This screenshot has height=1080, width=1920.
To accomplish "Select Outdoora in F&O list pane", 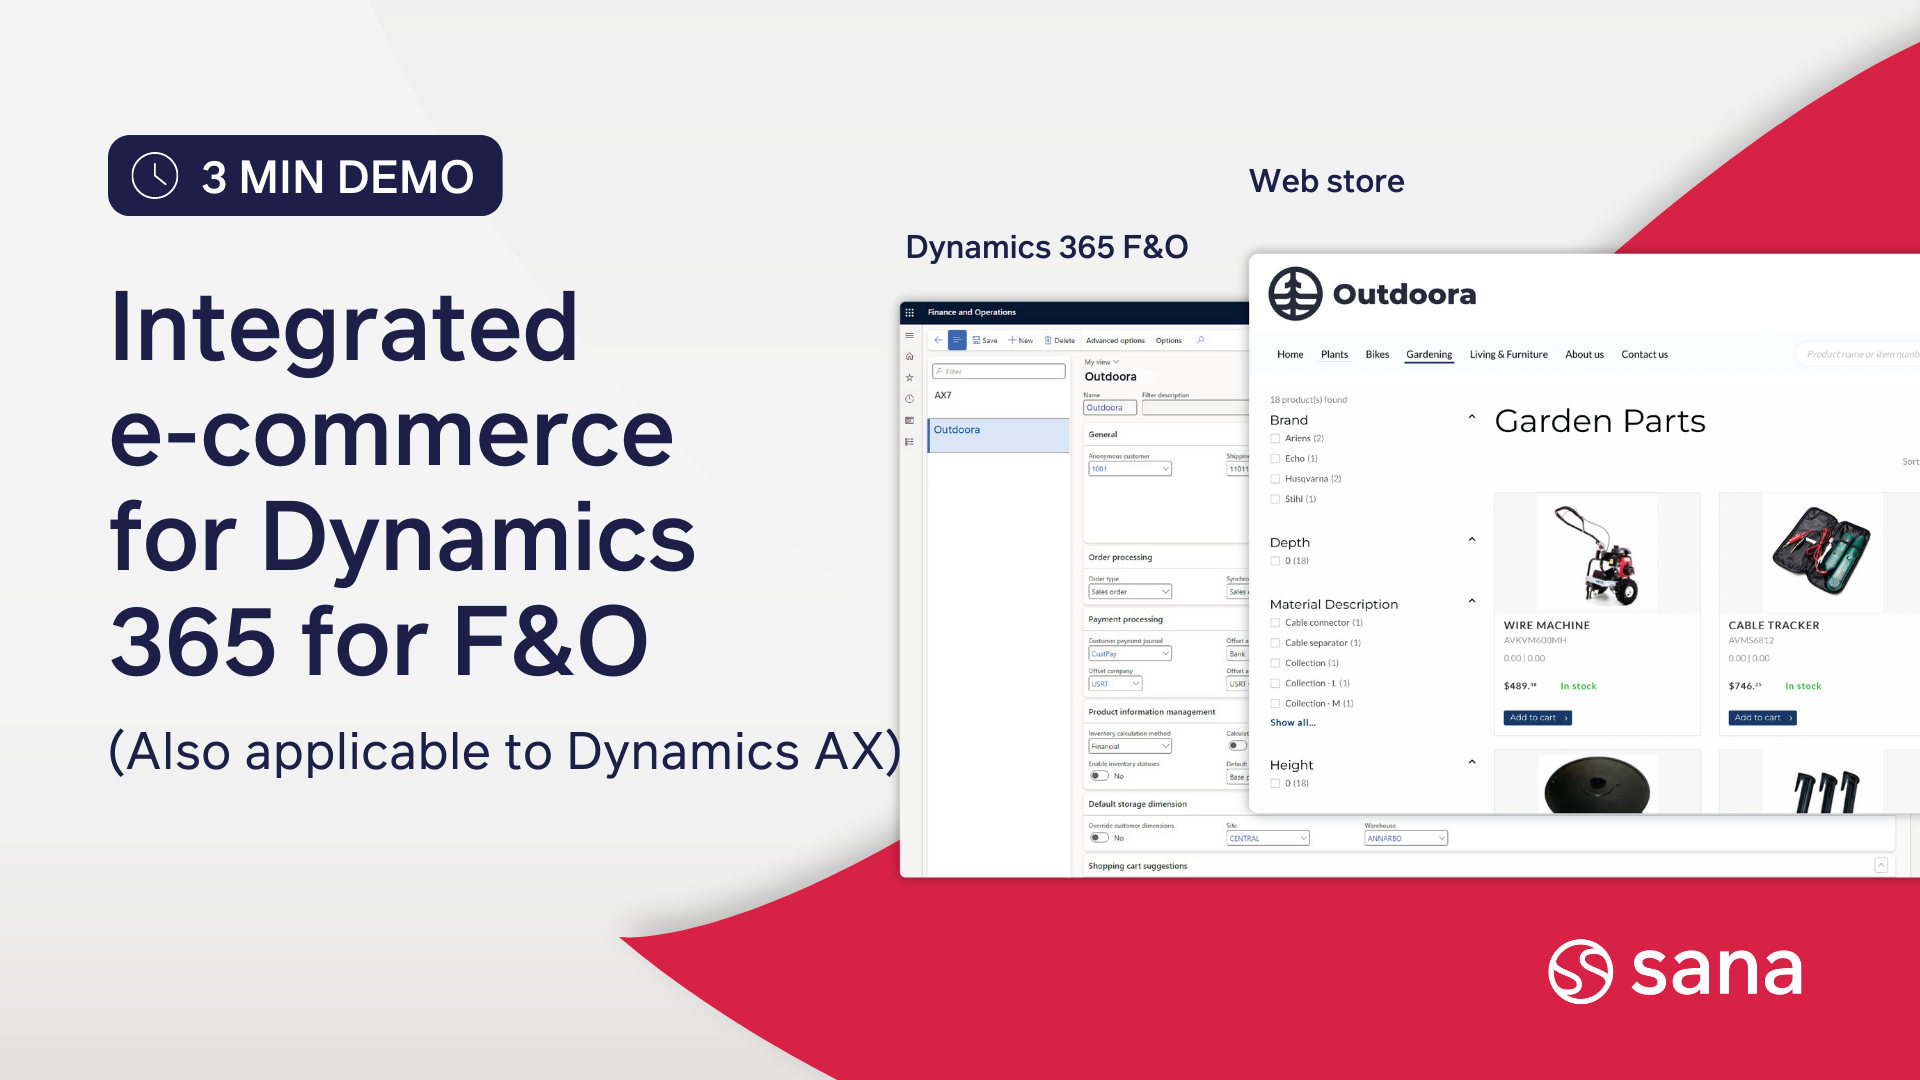I will tap(998, 435).
